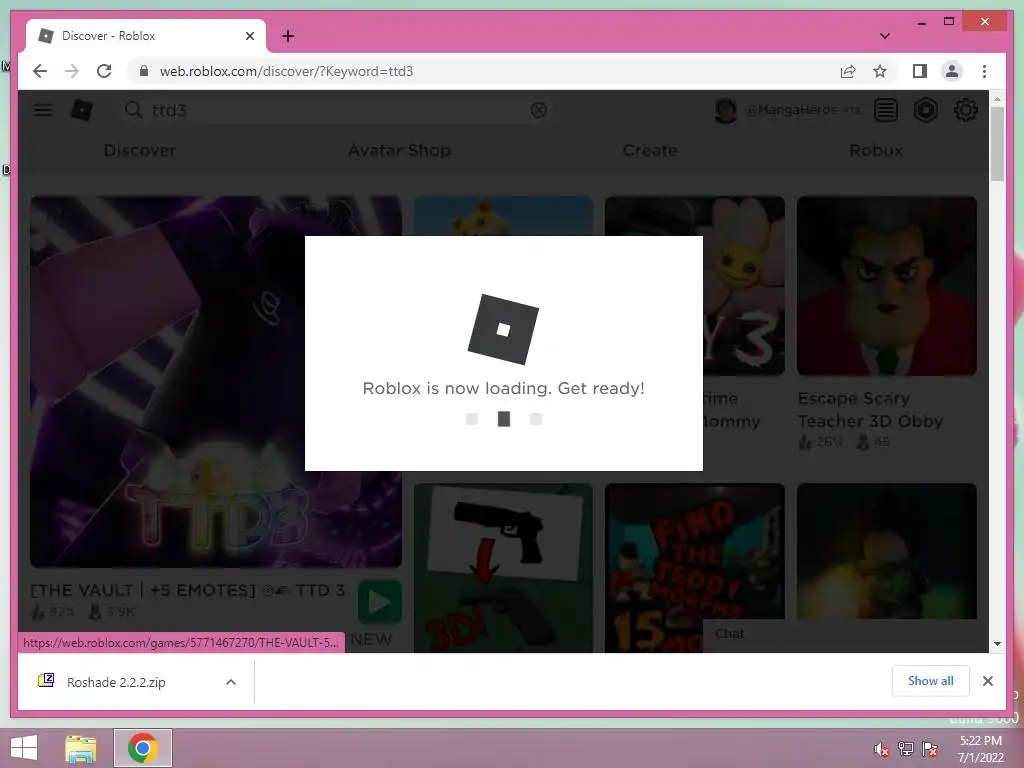Click the muted volume tray icon
Screen dimensions: 1024x768
click(x=881, y=749)
